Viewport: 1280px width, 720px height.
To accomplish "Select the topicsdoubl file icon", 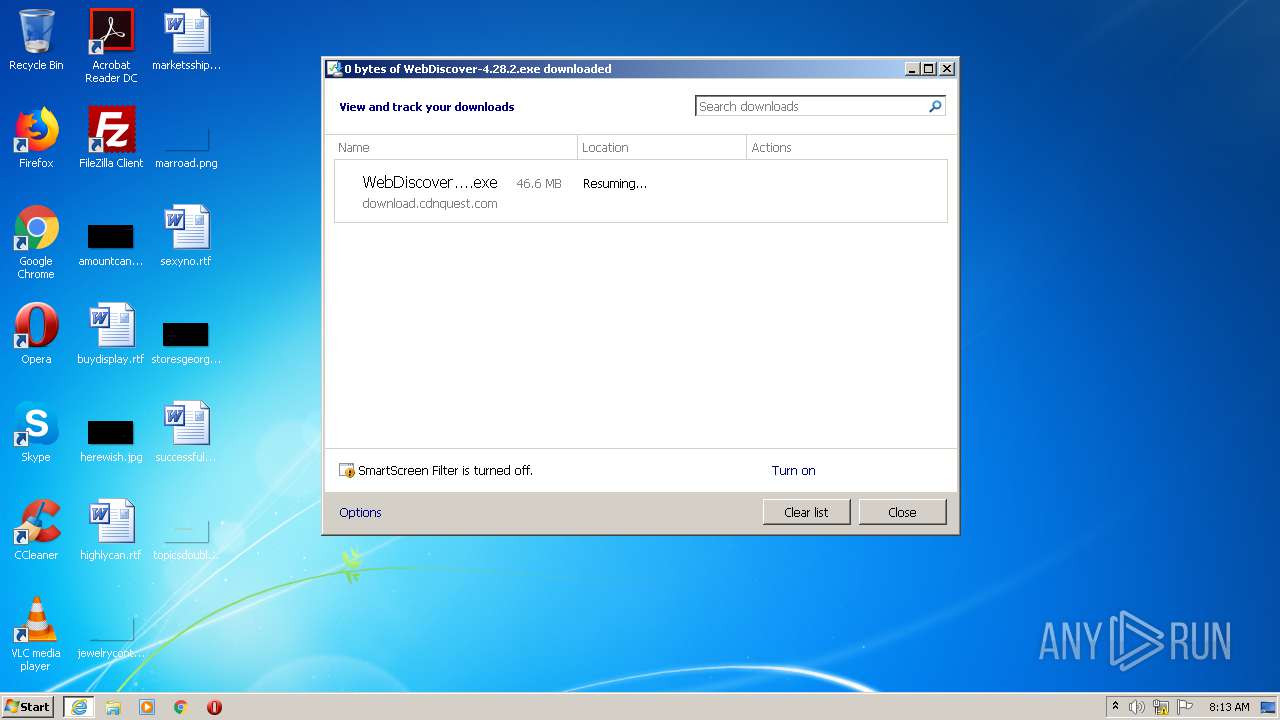I will coord(186,541).
